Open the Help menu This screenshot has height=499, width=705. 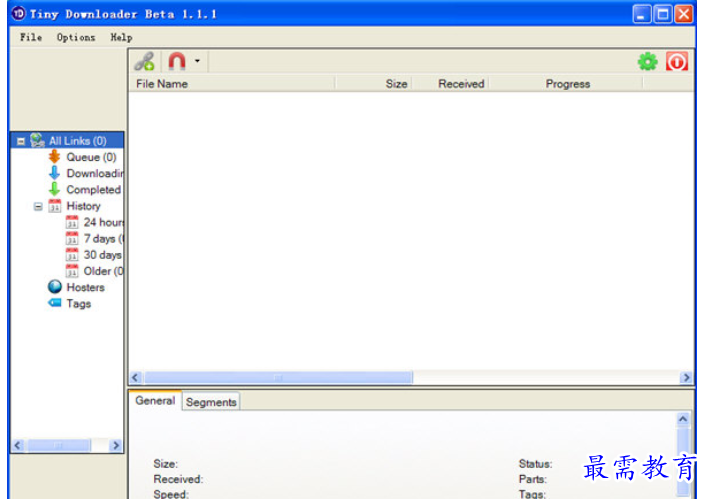(121, 37)
